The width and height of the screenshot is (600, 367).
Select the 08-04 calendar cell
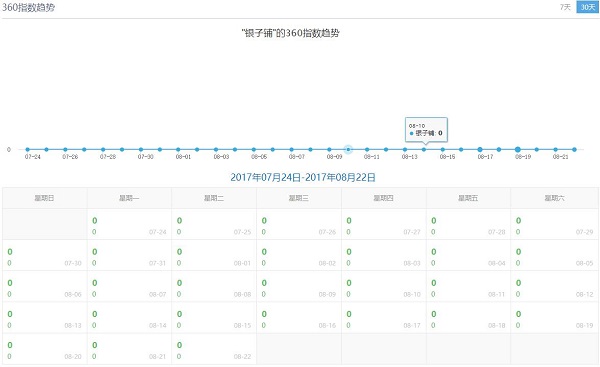(x=468, y=256)
